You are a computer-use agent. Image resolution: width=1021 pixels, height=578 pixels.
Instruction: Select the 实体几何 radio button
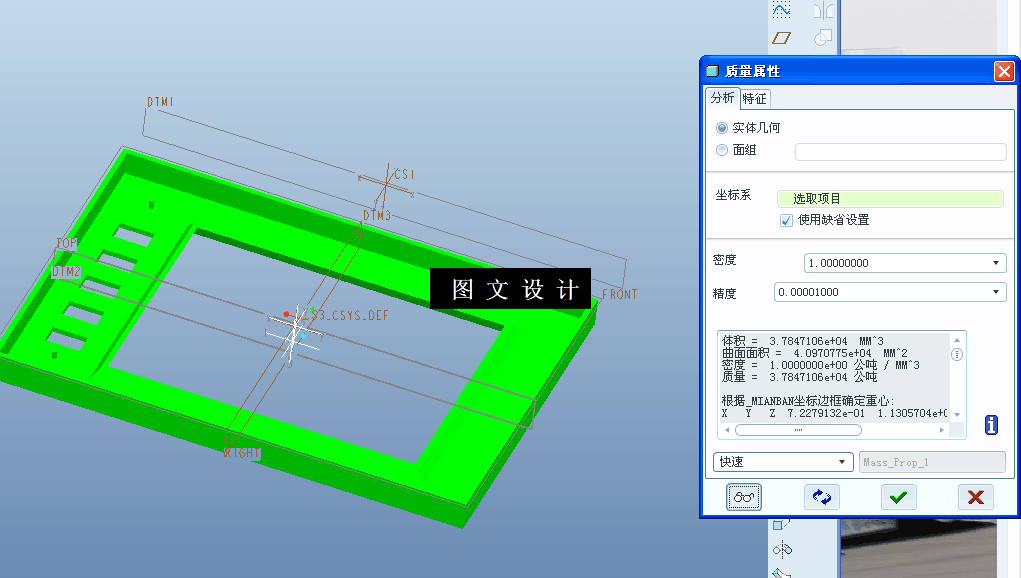pos(721,128)
